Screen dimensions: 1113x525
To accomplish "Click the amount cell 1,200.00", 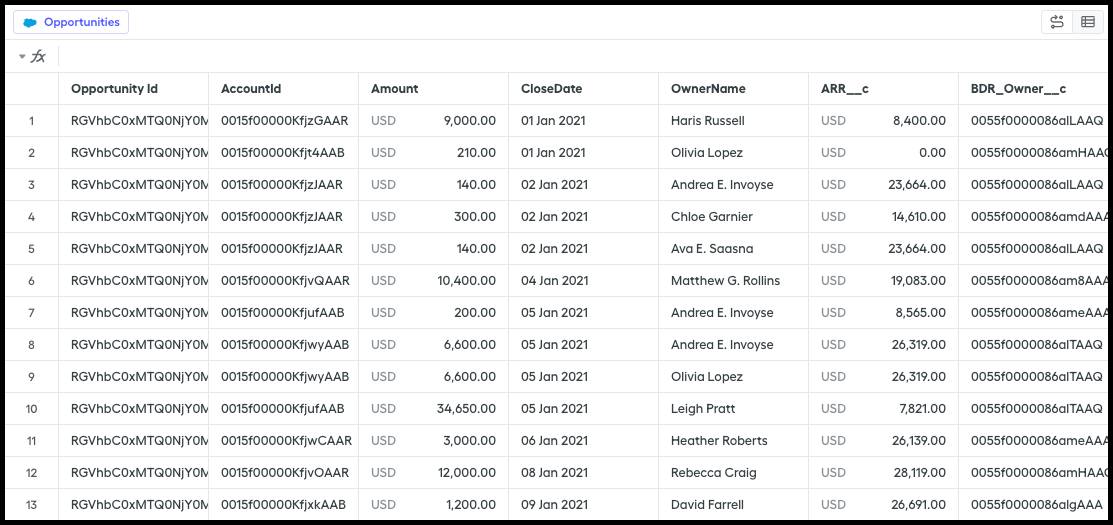I will tap(434, 505).
